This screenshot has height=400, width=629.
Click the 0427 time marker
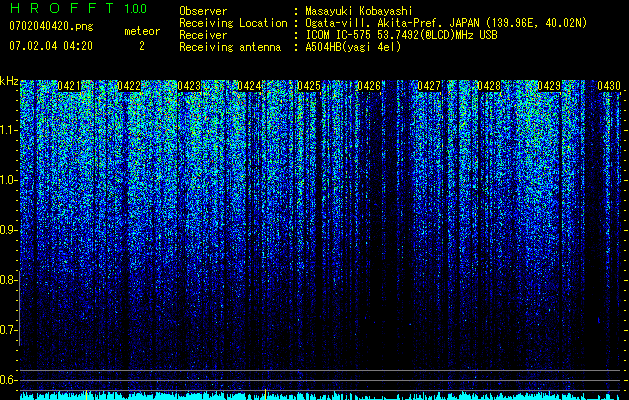429,86
